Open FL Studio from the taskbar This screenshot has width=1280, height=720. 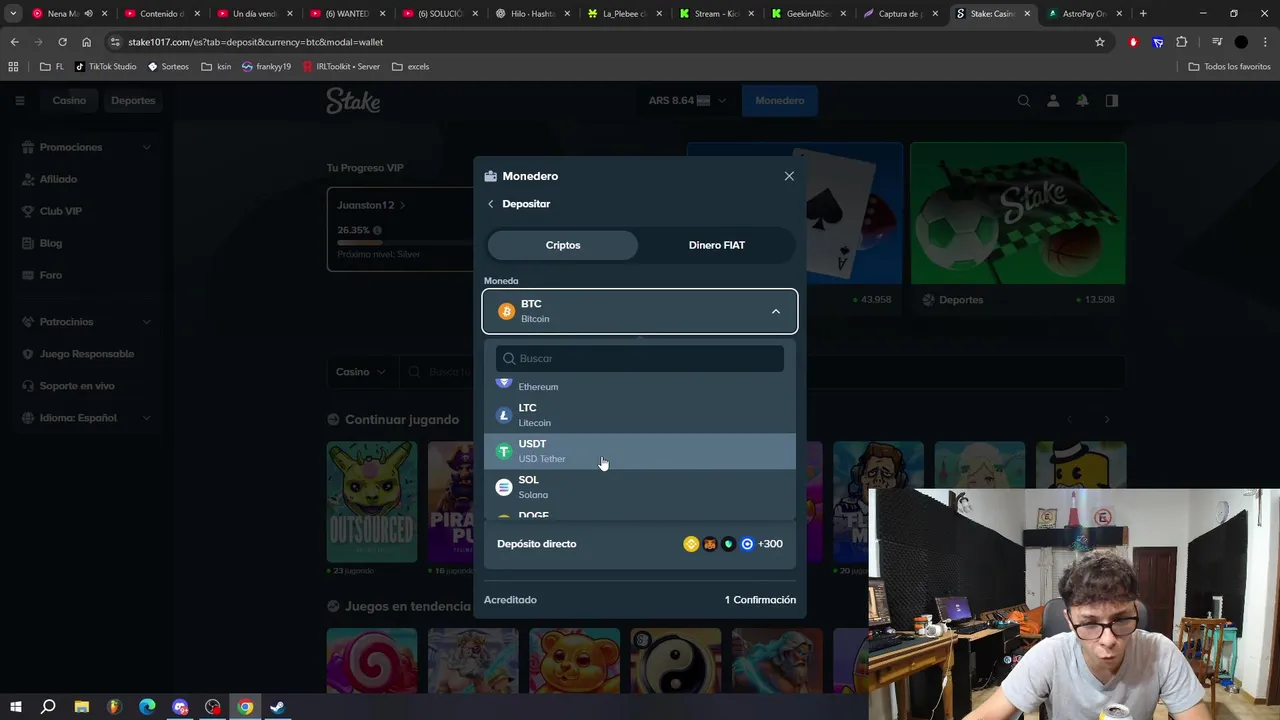pos(114,707)
